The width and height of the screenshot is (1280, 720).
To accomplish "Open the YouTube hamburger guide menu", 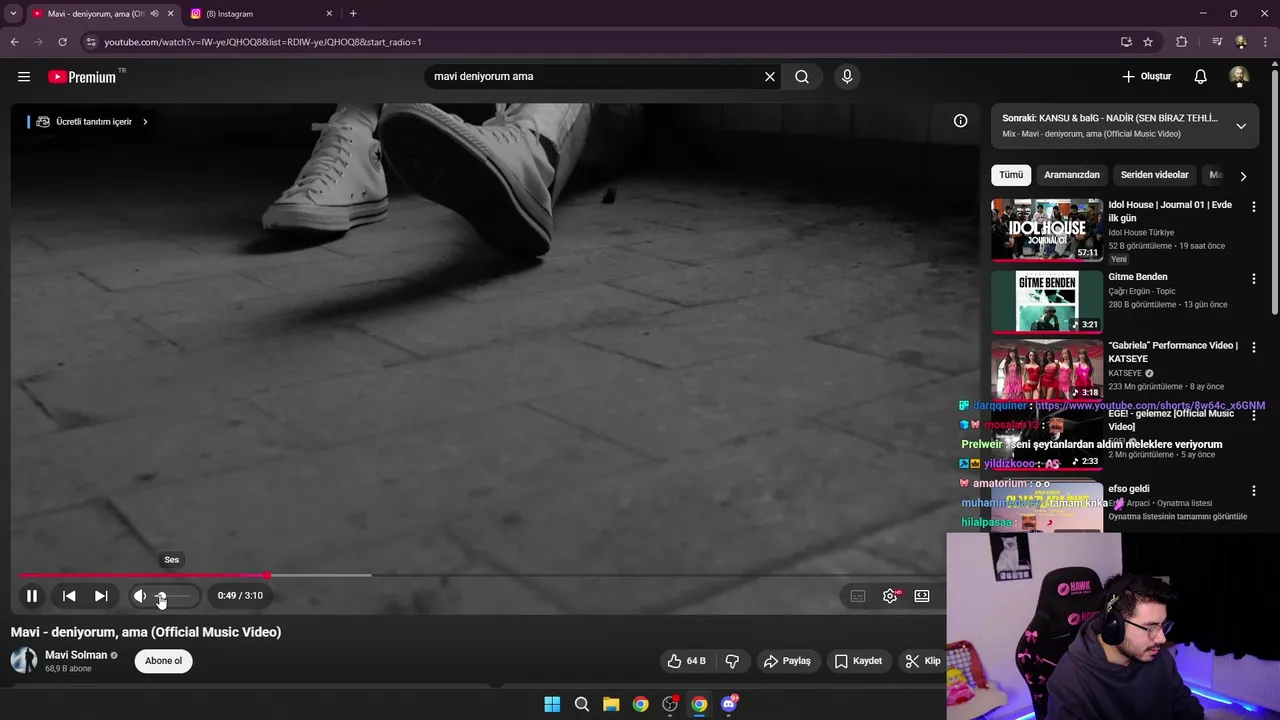I will coord(24,77).
